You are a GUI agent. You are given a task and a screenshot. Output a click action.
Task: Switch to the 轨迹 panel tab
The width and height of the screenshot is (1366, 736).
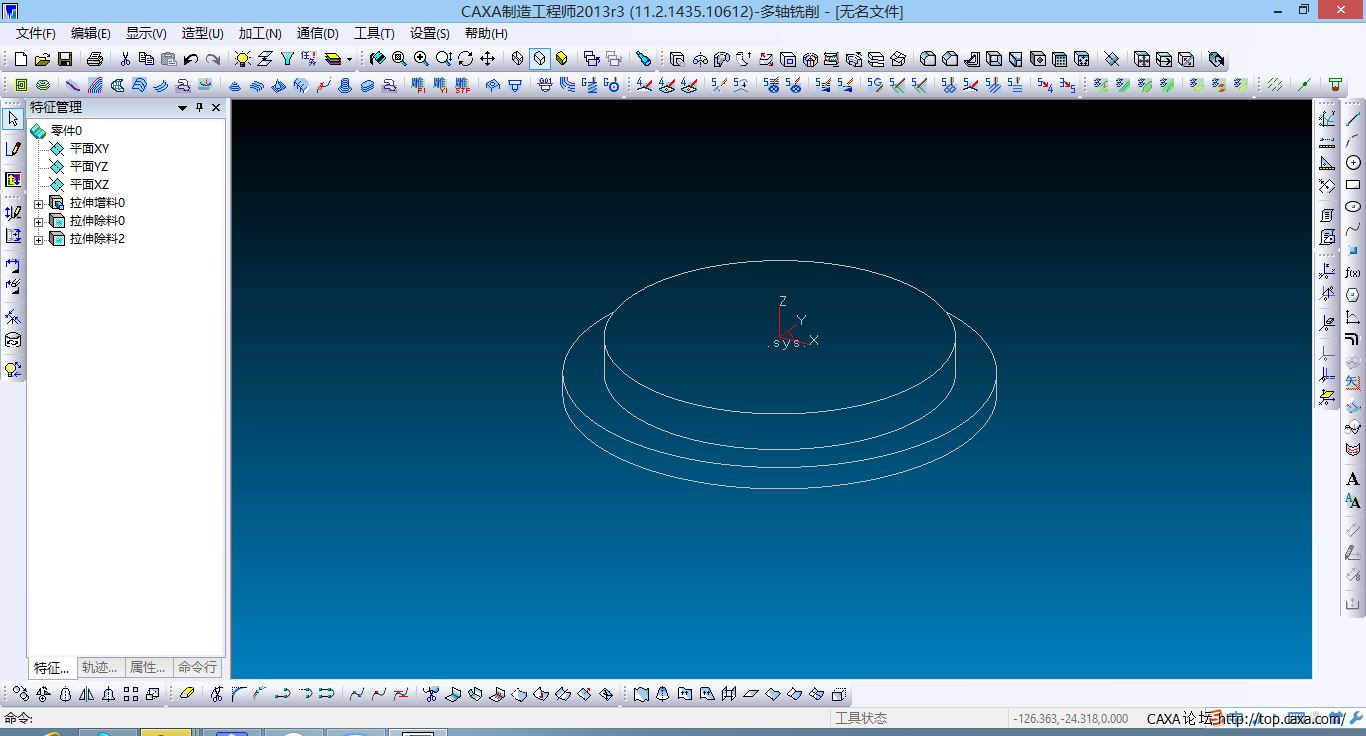point(100,667)
